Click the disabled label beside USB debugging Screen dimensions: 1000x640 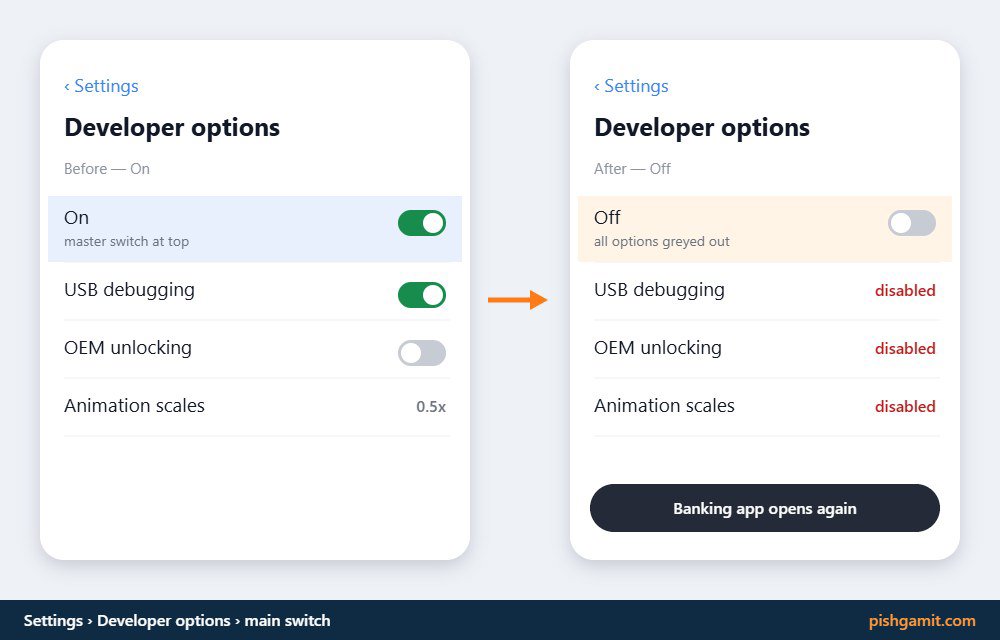coord(905,291)
